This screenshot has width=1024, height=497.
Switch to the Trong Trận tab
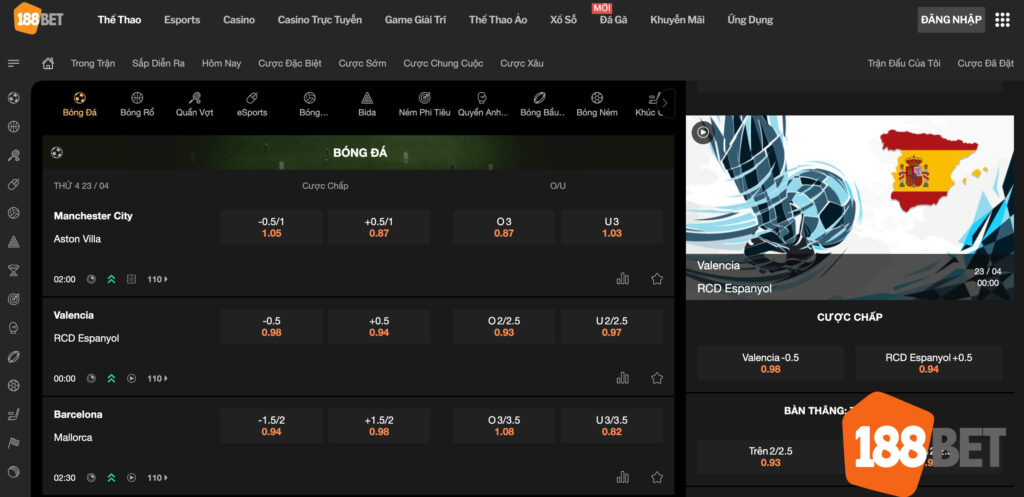(93, 63)
